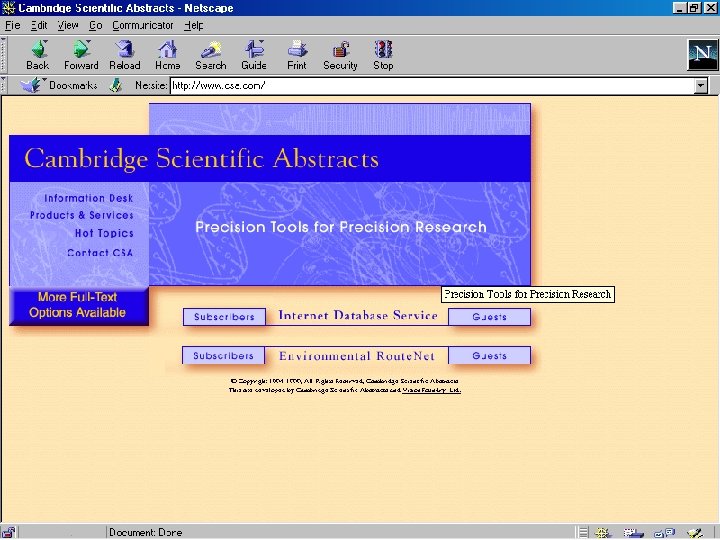Click More Full-Text Options Available banner
Viewport: 720px width, 540px height.
pos(79,305)
